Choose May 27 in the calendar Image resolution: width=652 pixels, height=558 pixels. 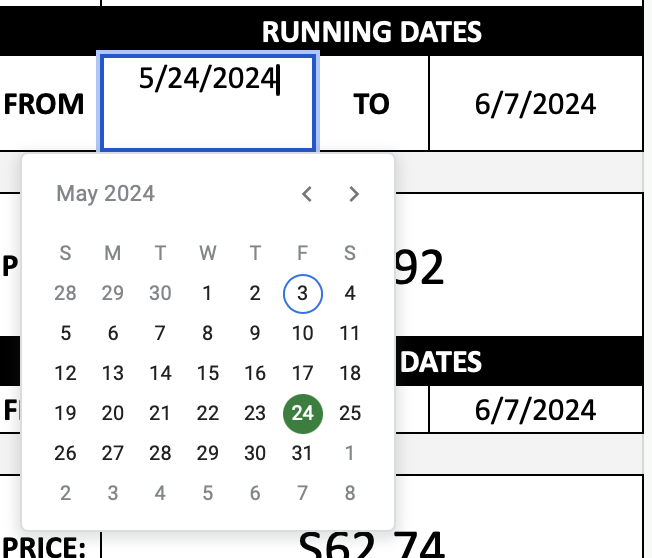[113, 453]
